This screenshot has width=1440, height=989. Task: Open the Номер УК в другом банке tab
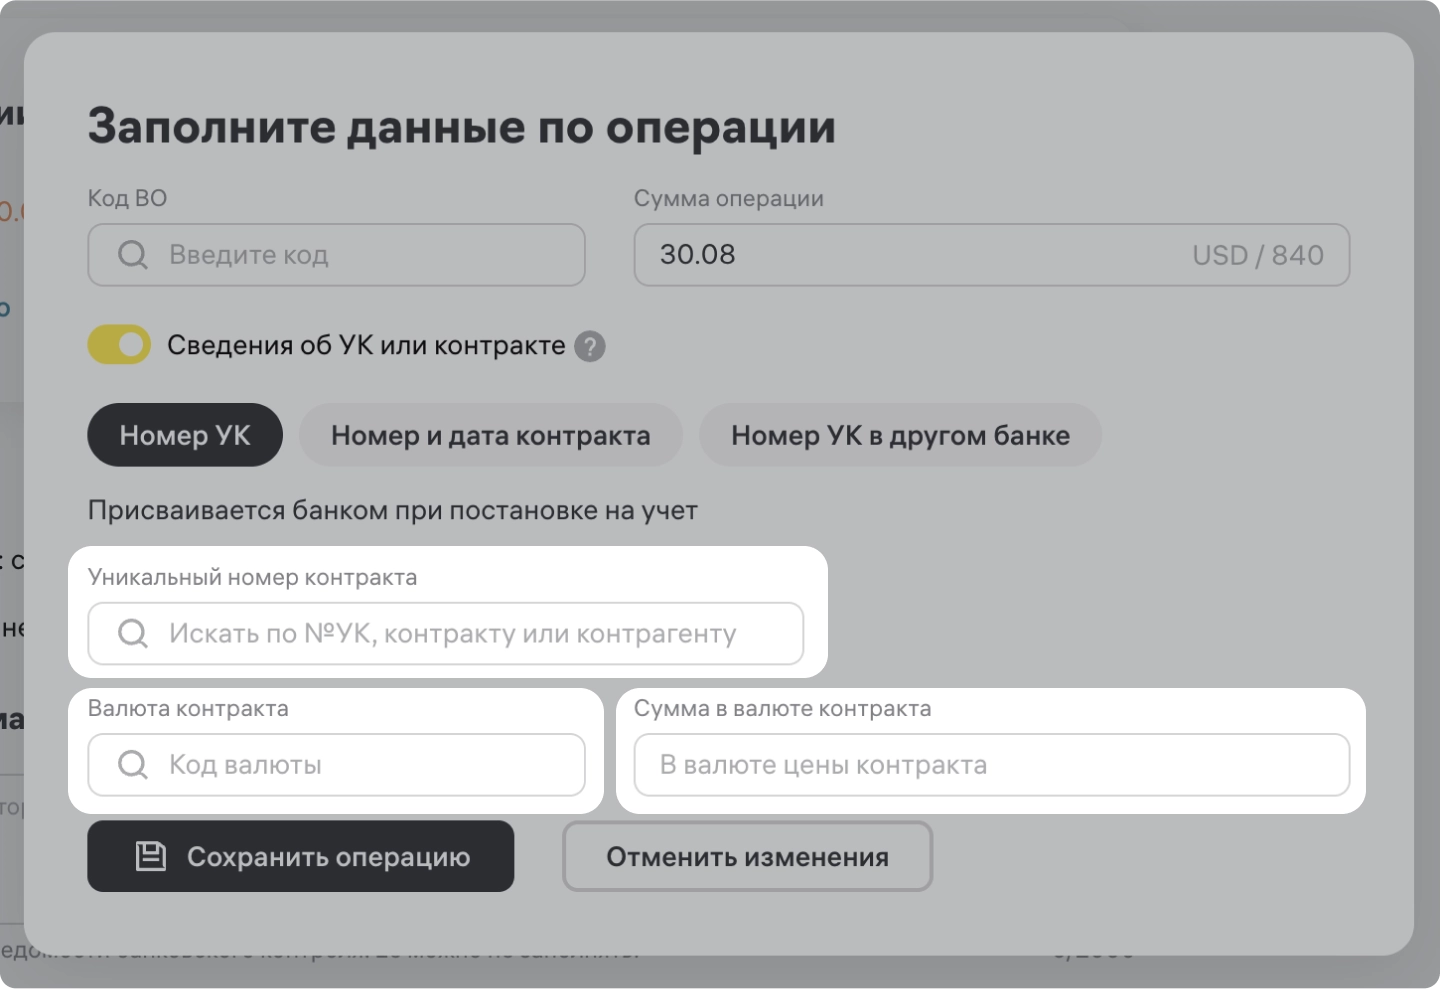pyautogui.click(x=900, y=435)
